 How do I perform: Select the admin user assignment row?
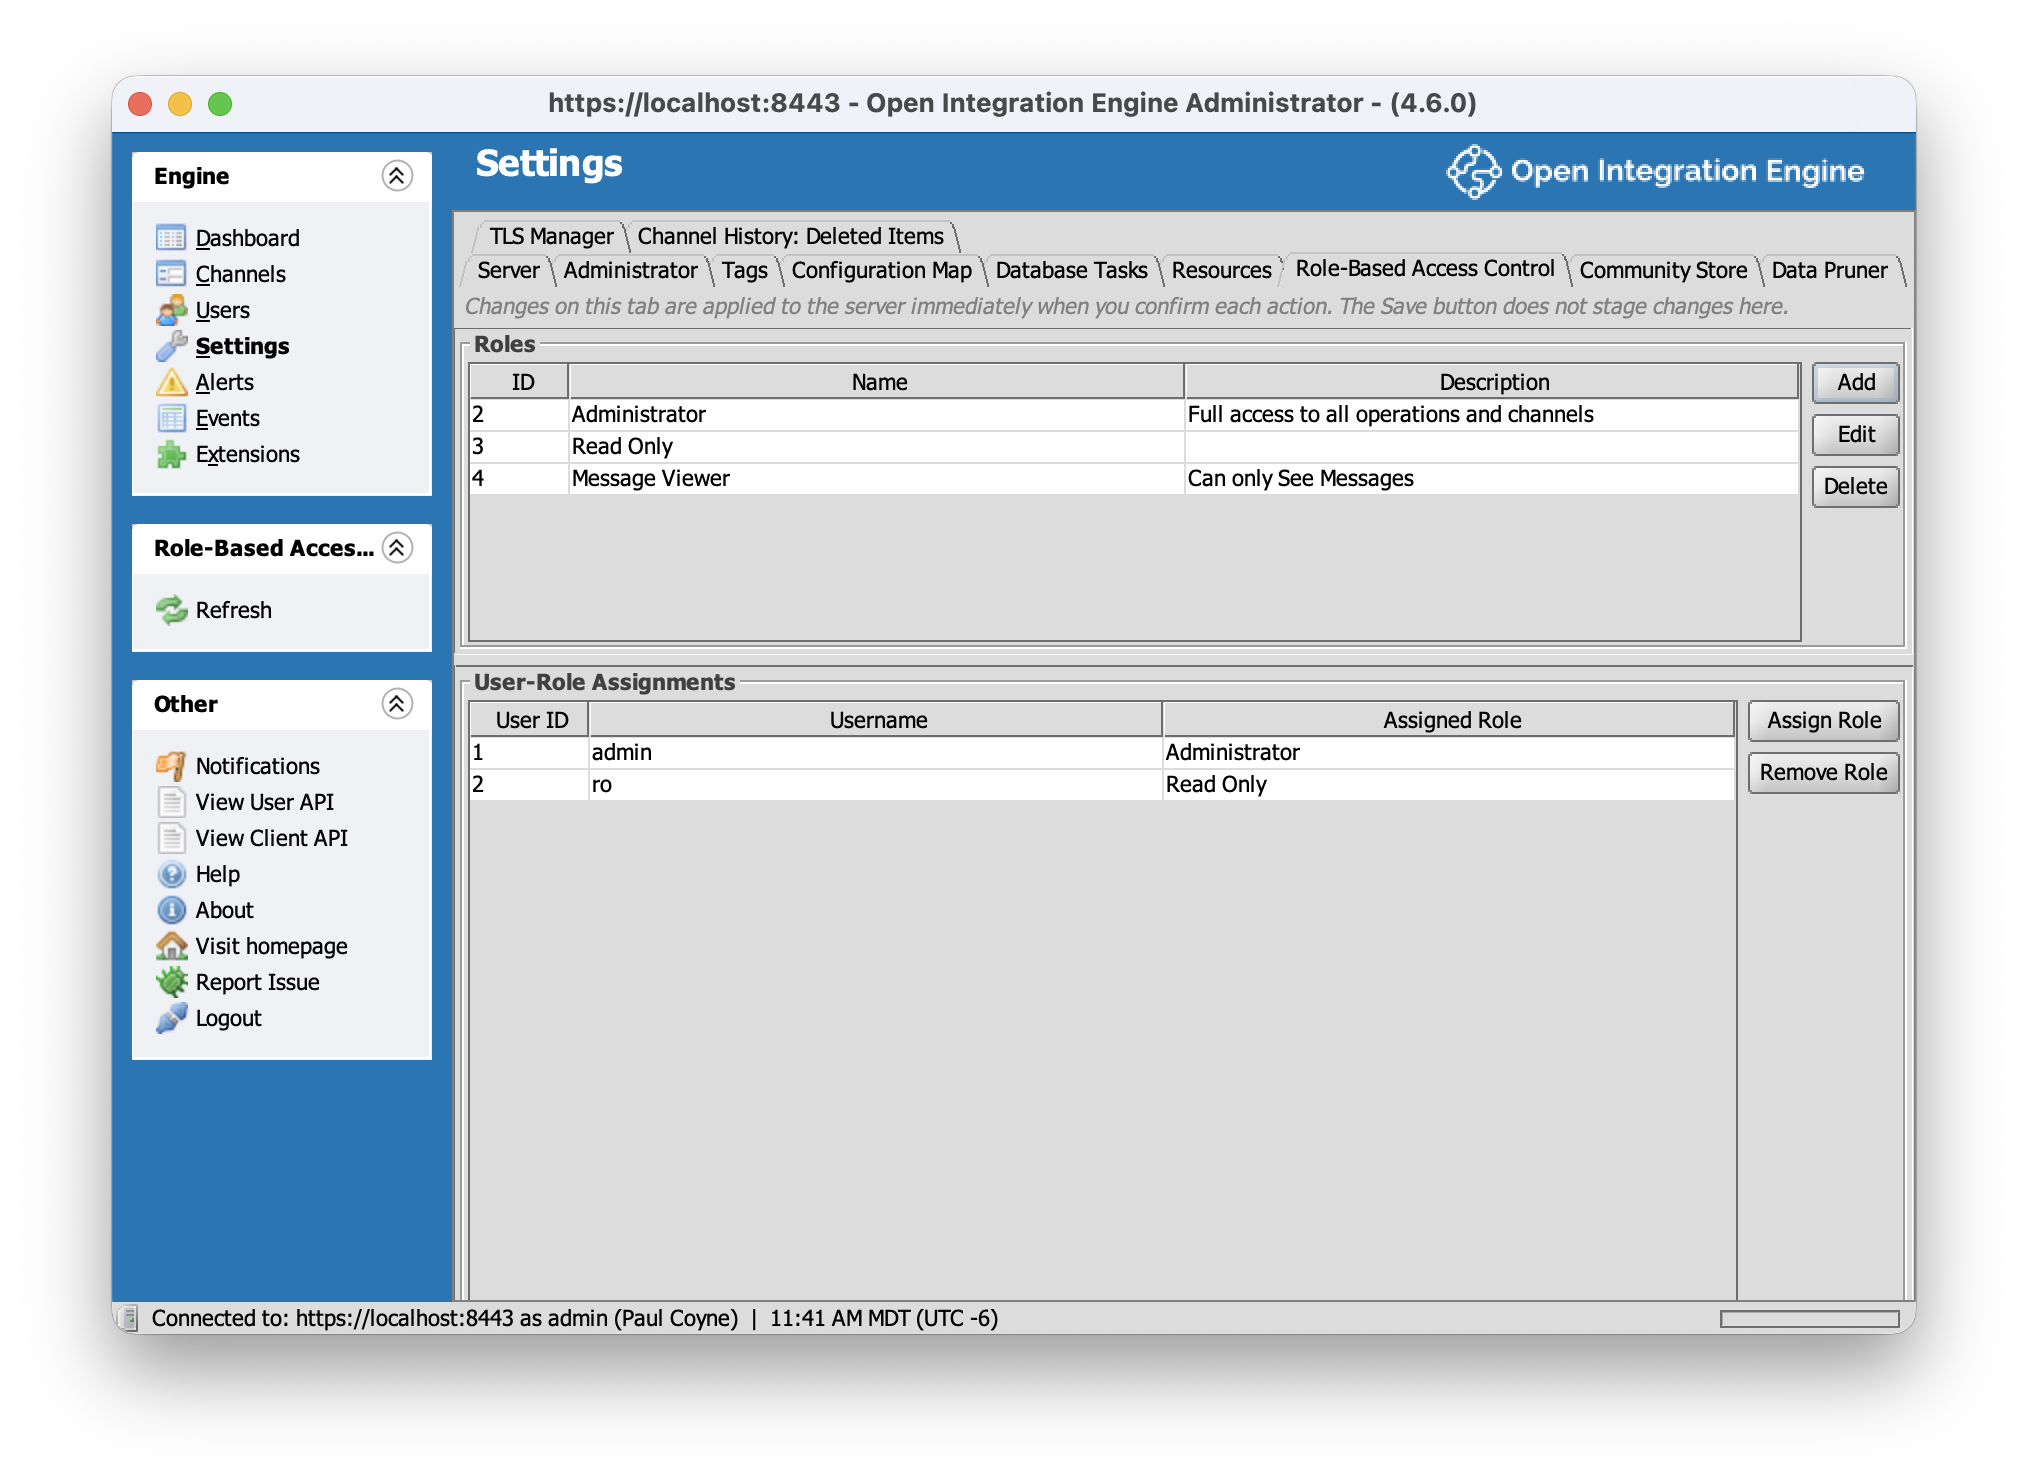[1102, 752]
